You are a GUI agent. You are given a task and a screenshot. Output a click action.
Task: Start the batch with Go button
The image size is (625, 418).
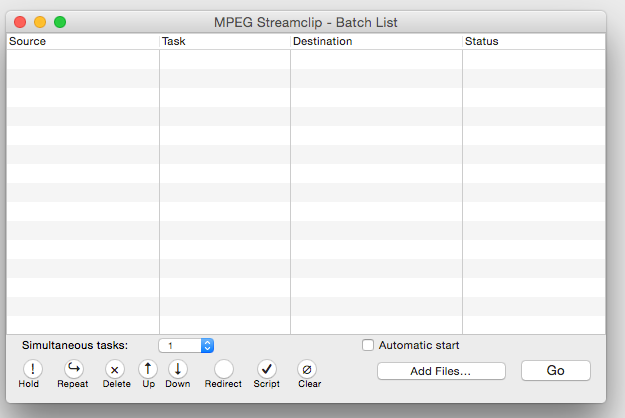(556, 371)
